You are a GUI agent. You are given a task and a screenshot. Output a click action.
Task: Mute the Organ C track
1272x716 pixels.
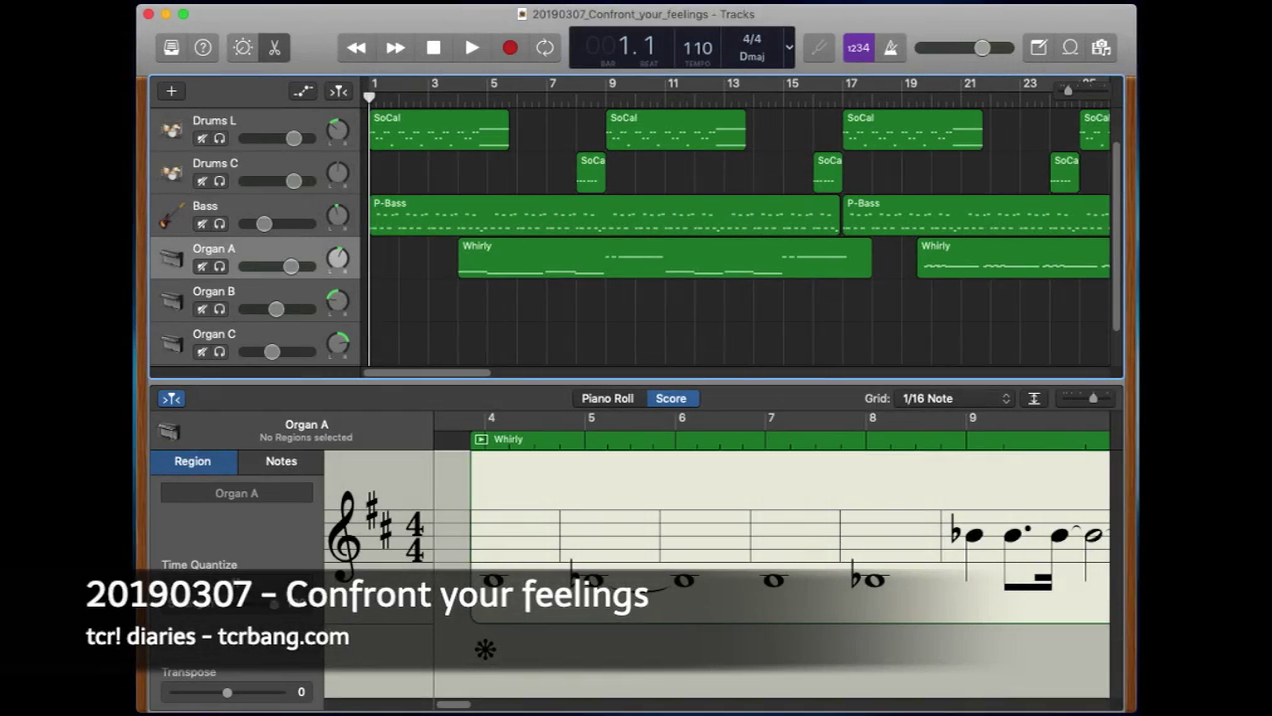[x=202, y=352]
